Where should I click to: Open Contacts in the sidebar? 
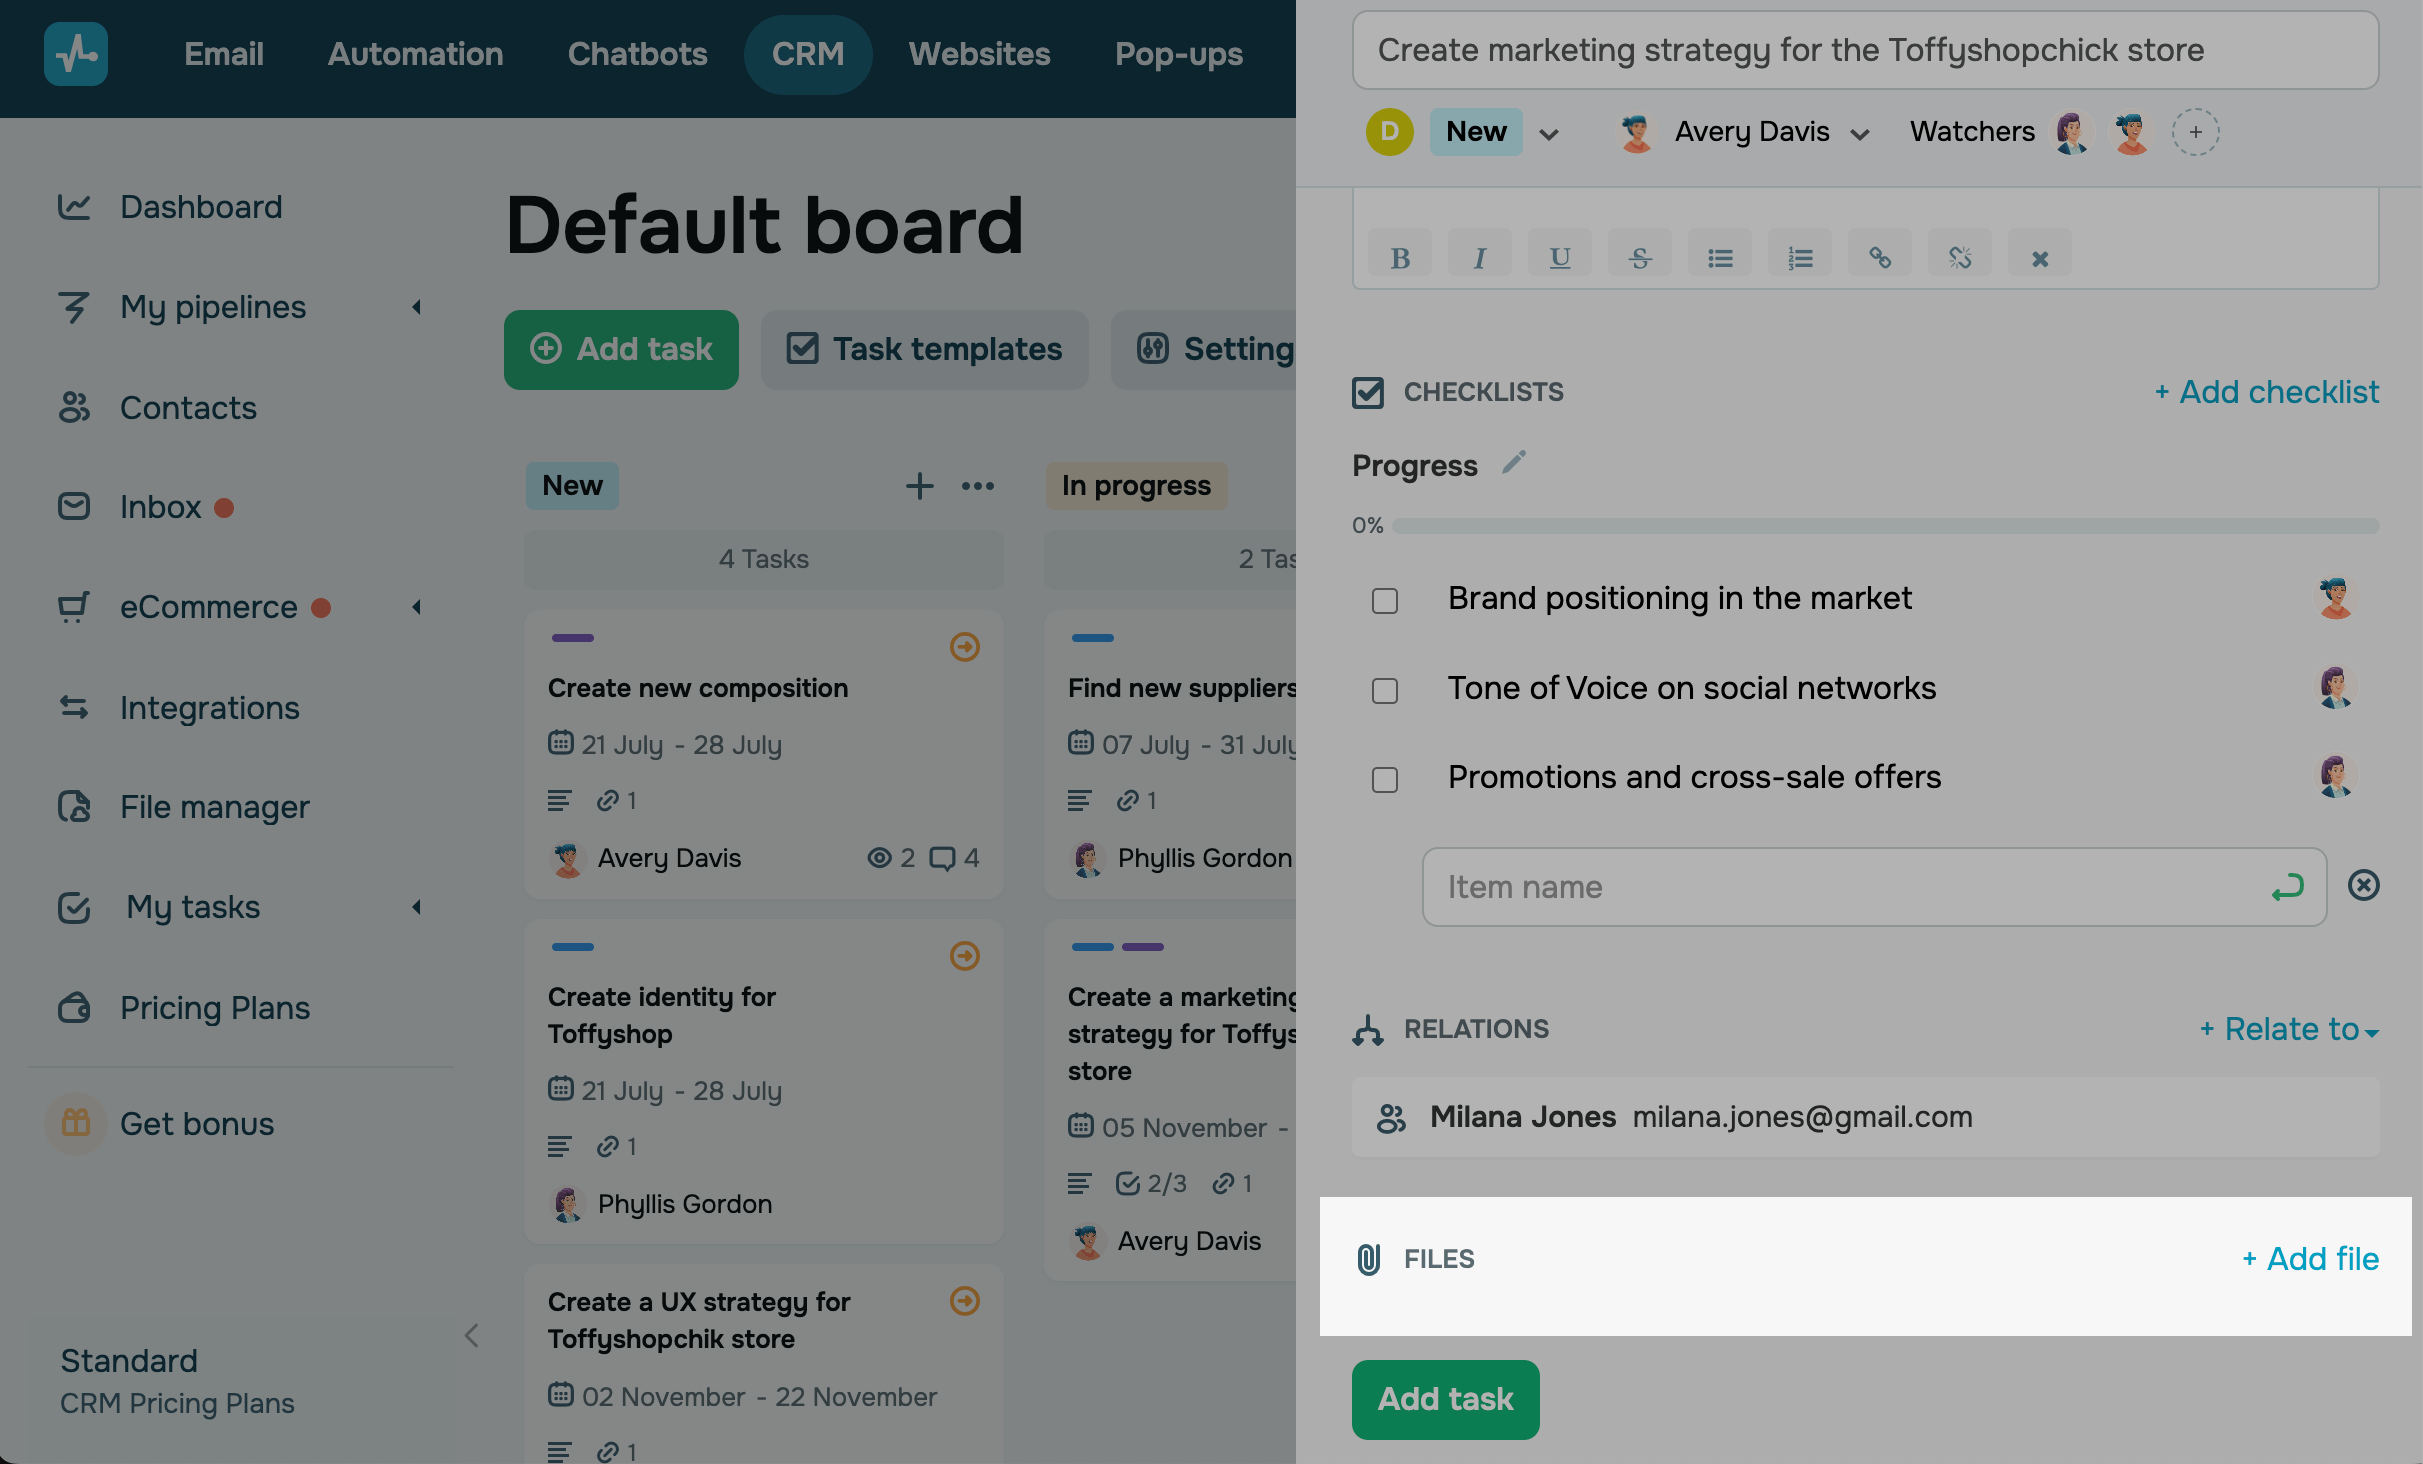point(188,408)
